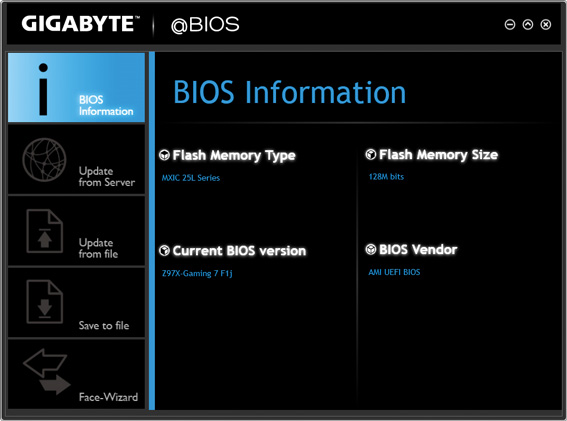The image size is (567, 421).
Task: Close the @BIOS window
Action: tap(546, 25)
